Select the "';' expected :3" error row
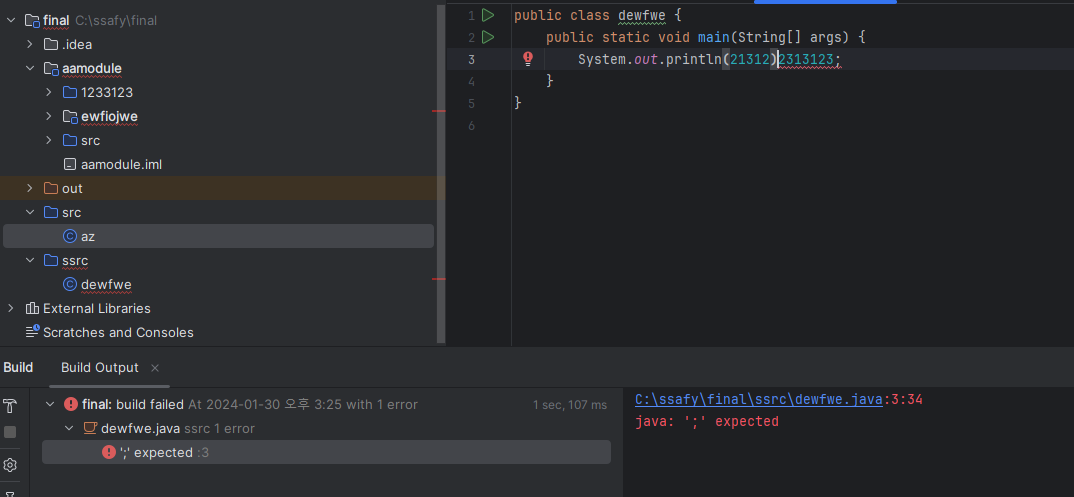The width and height of the screenshot is (1074, 497). tap(327, 452)
